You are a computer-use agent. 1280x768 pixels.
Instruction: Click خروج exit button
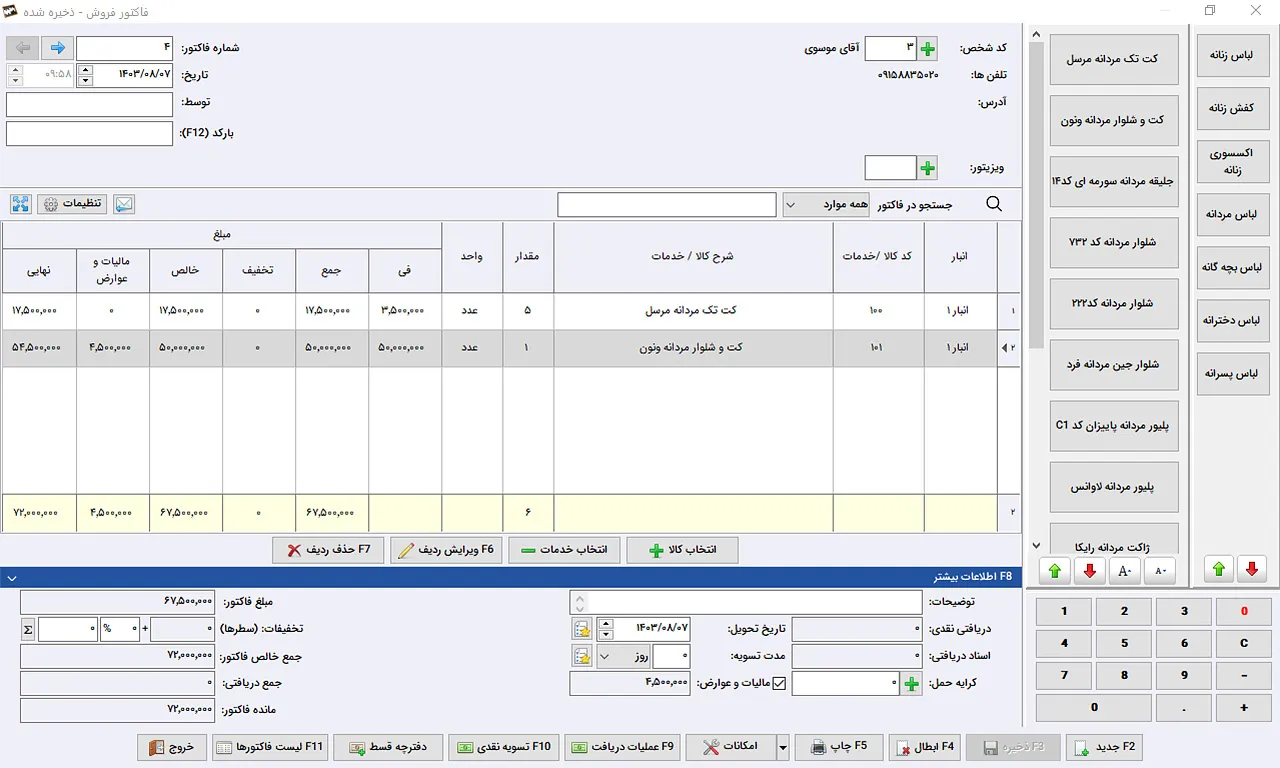pyautogui.click(x=172, y=747)
